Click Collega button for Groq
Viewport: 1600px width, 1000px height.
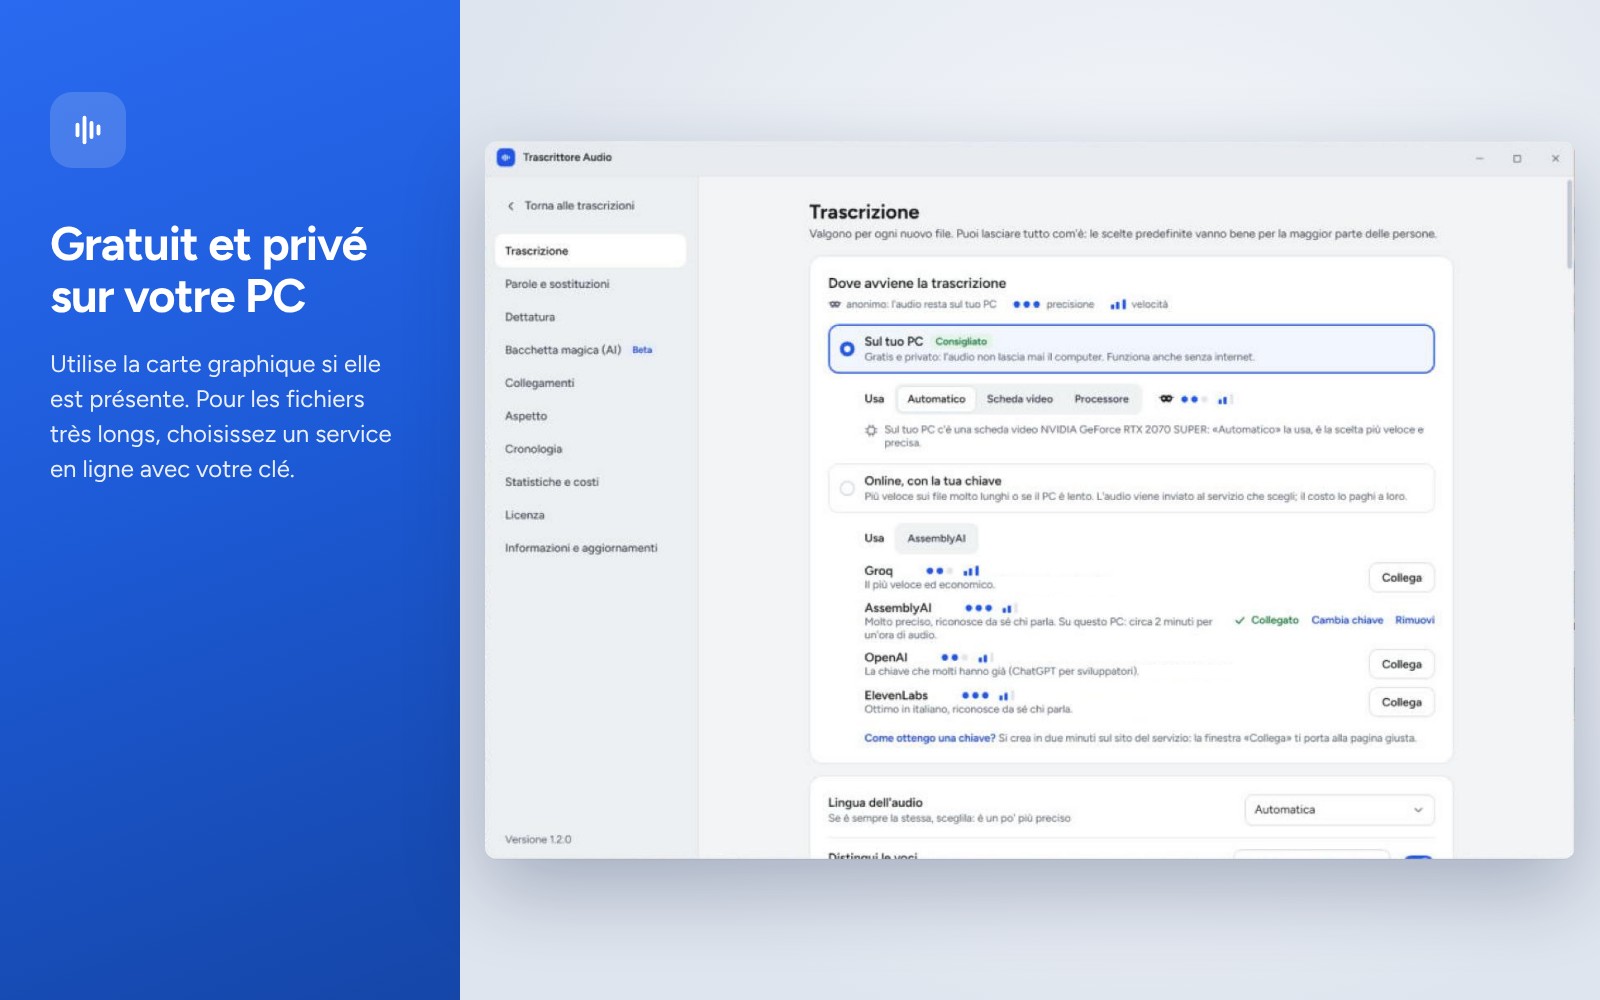click(1401, 578)
